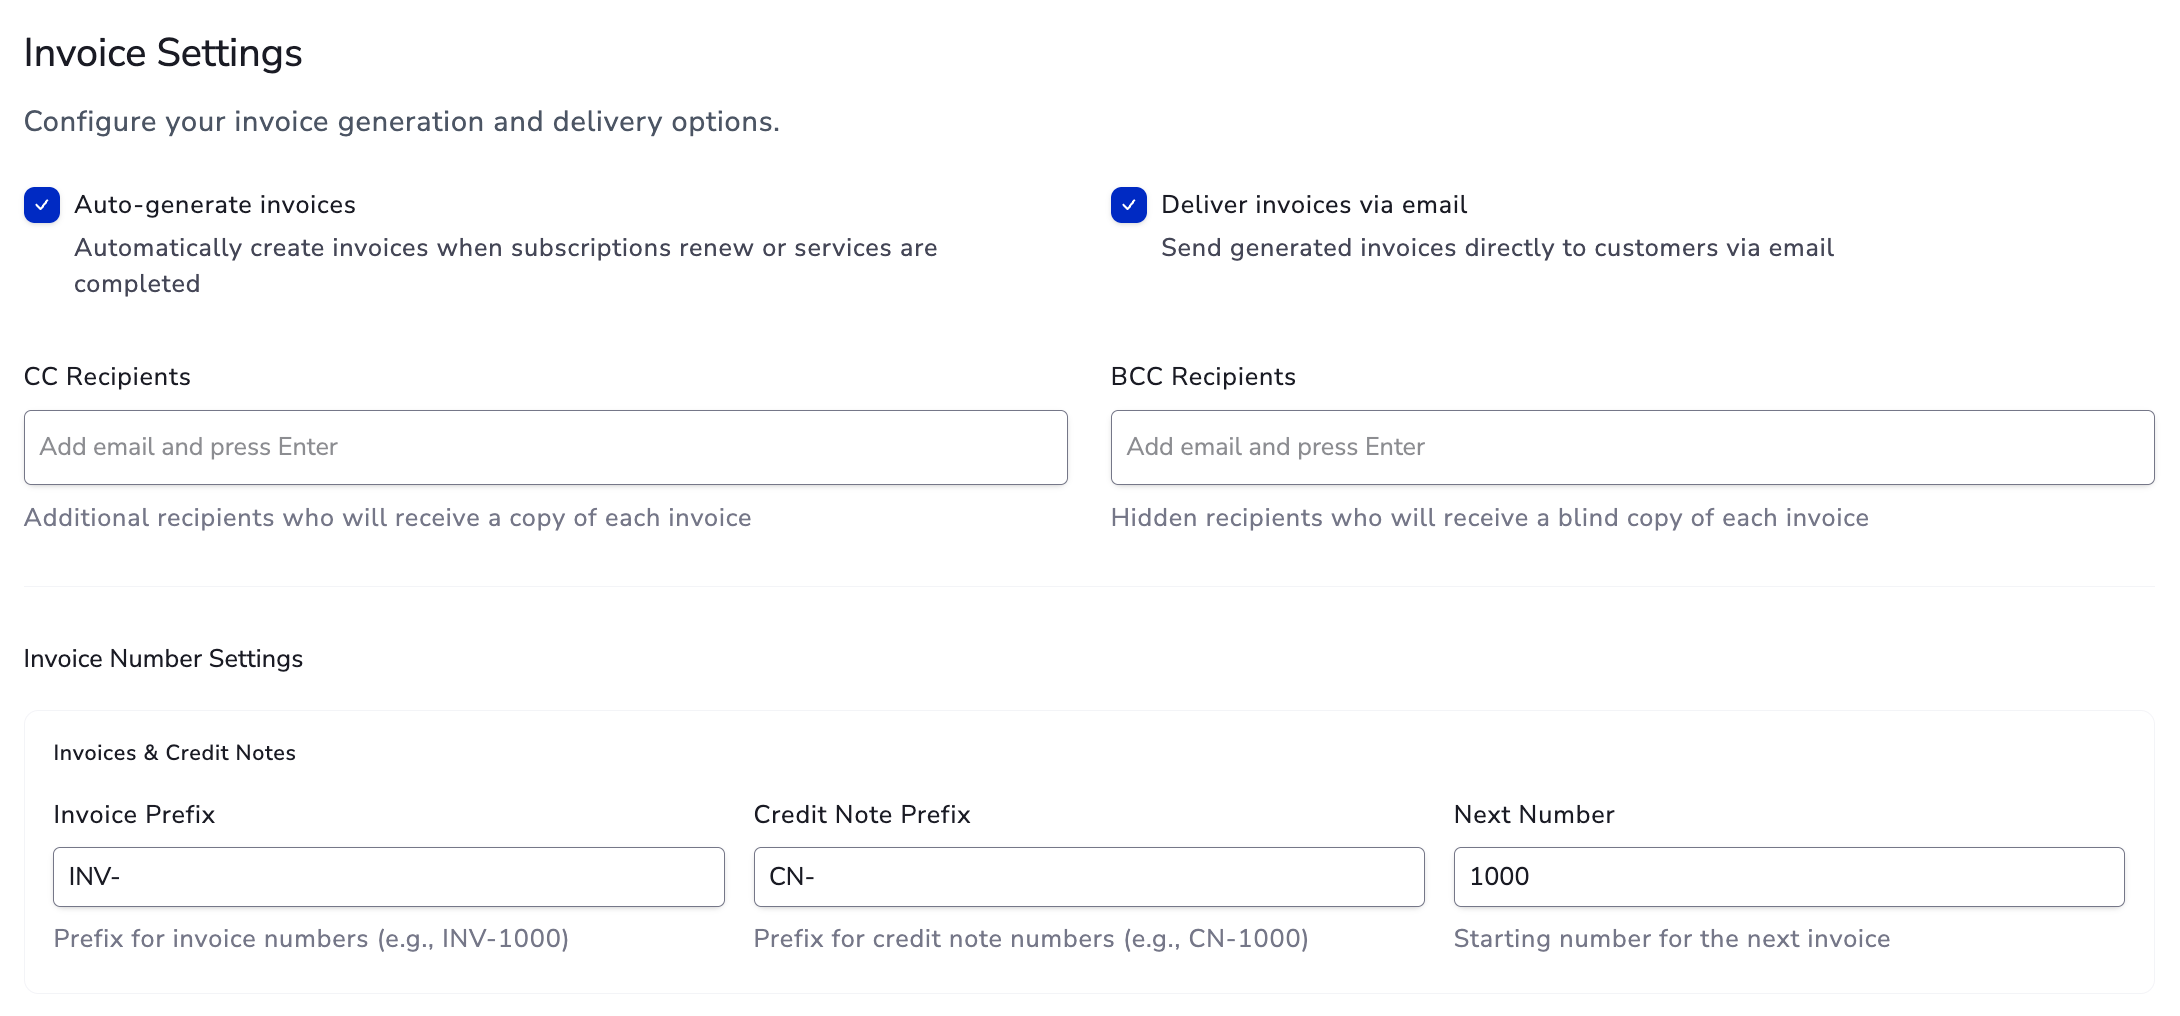
Task: Select the Next Number input box
Action: (1788, 877)
